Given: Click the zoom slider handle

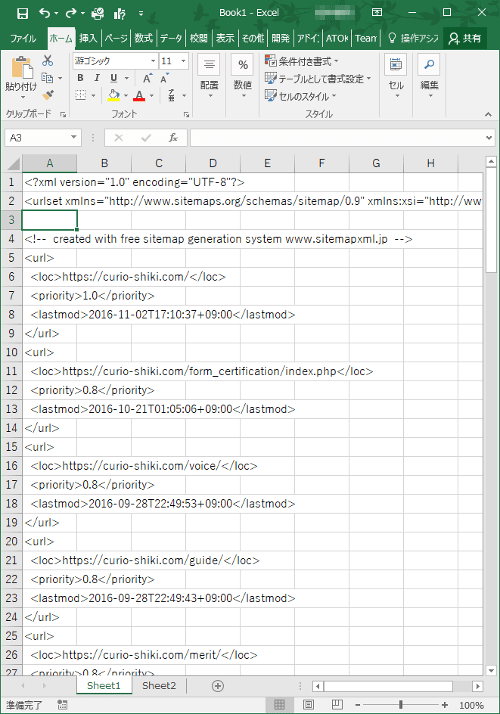Looking at the screenshot, I should coord(401,705).
